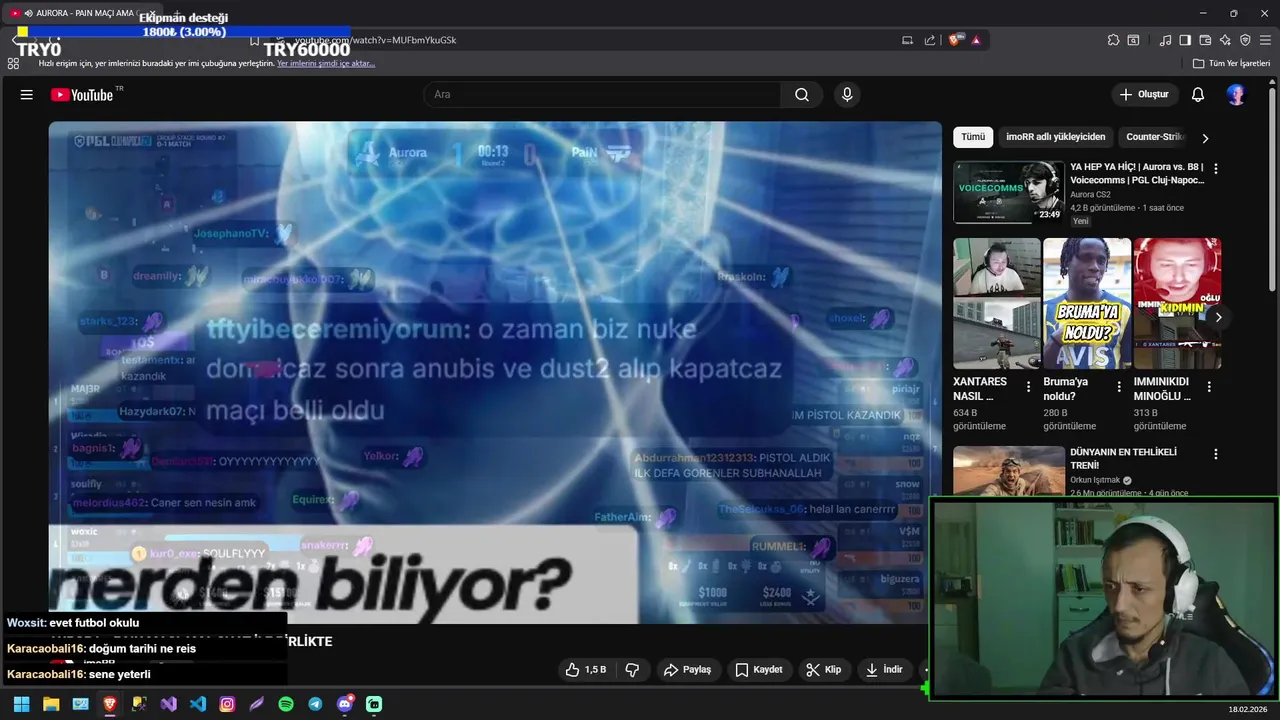This screenshot has width=1280, height=720.
Task: Click the Paylaş share button
Action: pos(688,670)
